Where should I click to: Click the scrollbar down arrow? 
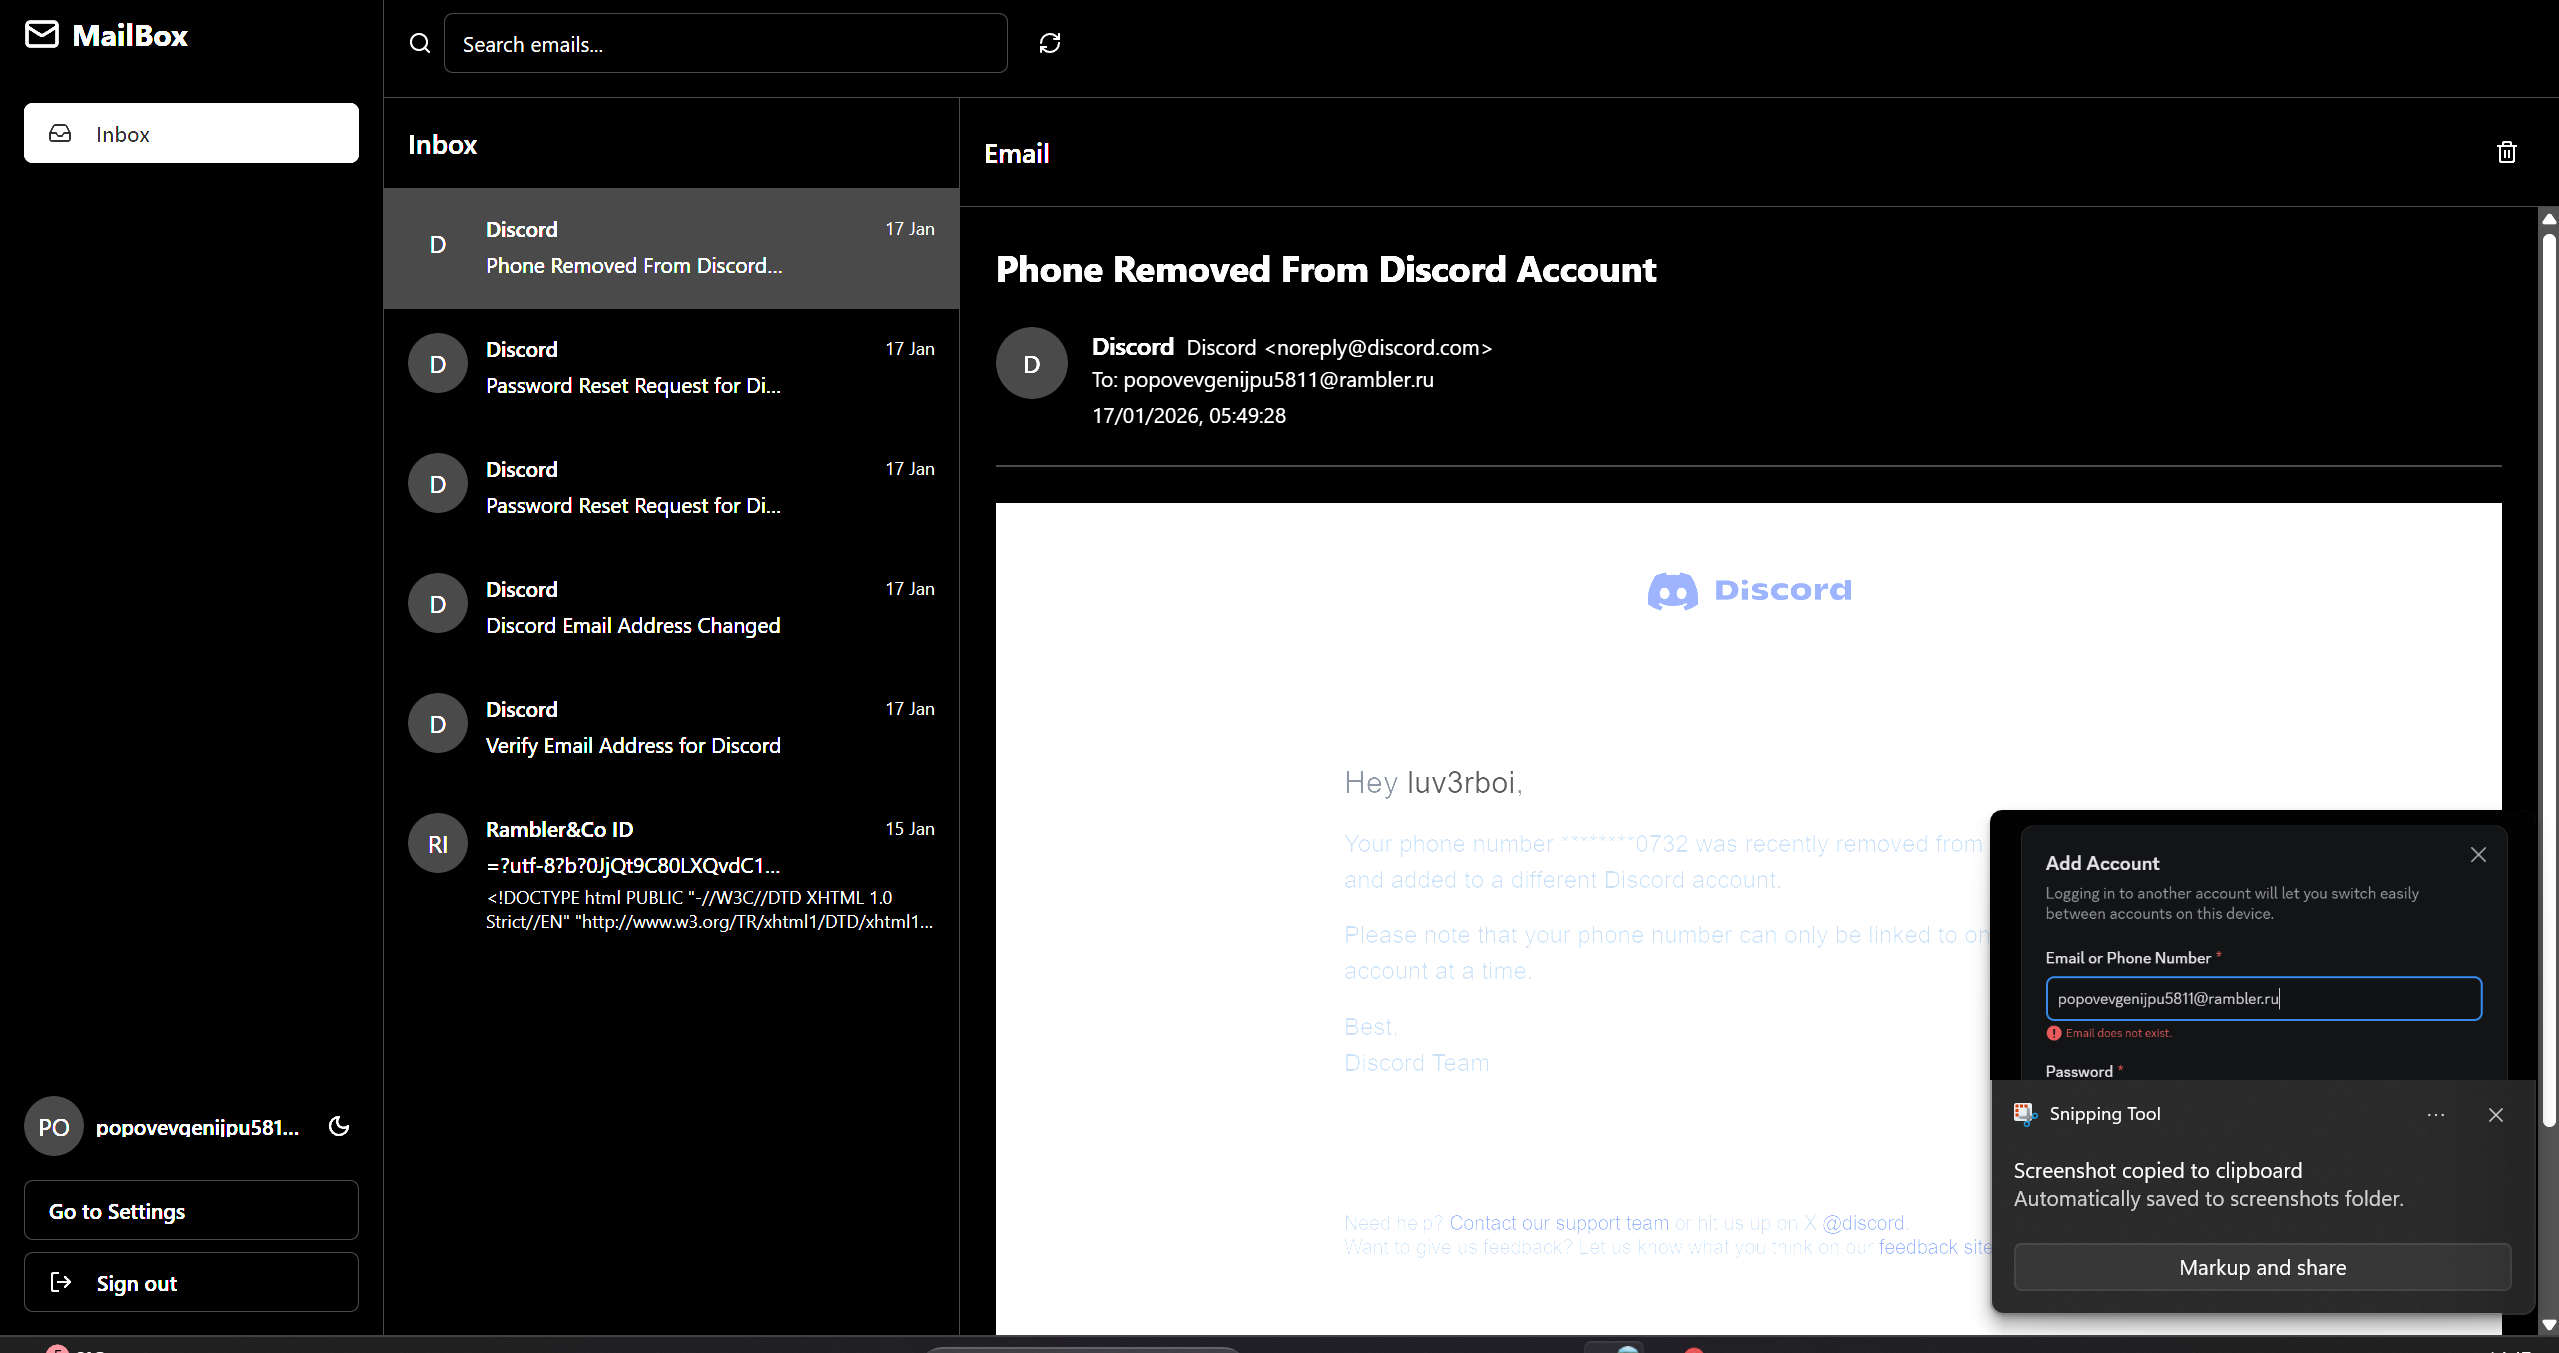[2549, 1325]
